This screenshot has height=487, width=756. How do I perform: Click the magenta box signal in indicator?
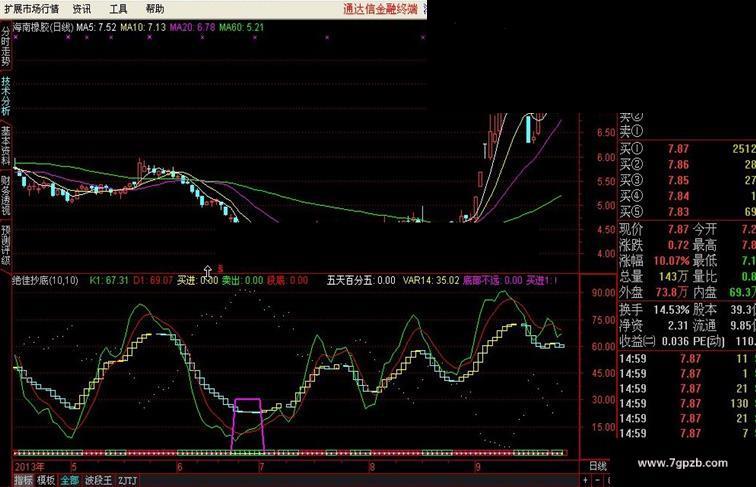point(248,425)
